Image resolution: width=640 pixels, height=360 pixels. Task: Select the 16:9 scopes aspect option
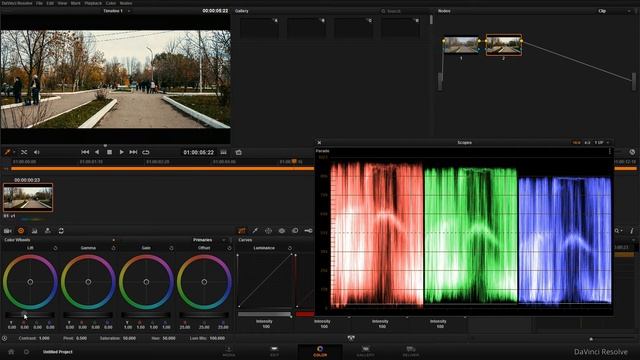point(576,142)
